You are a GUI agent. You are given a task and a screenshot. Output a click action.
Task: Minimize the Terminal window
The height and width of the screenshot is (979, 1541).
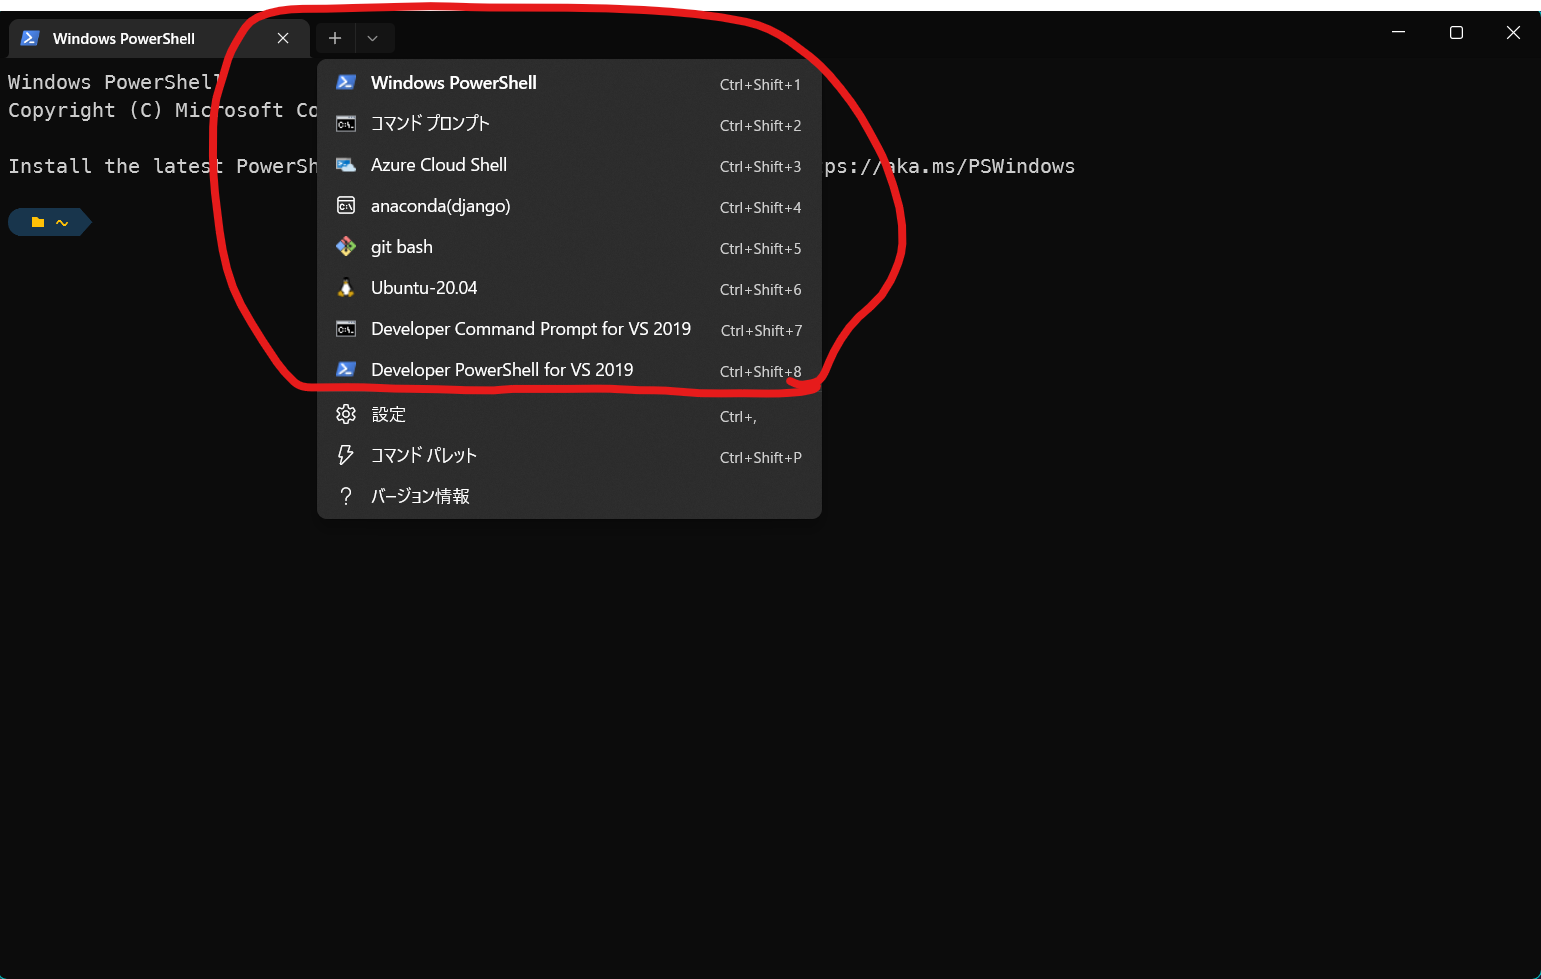click(1399, 32)
